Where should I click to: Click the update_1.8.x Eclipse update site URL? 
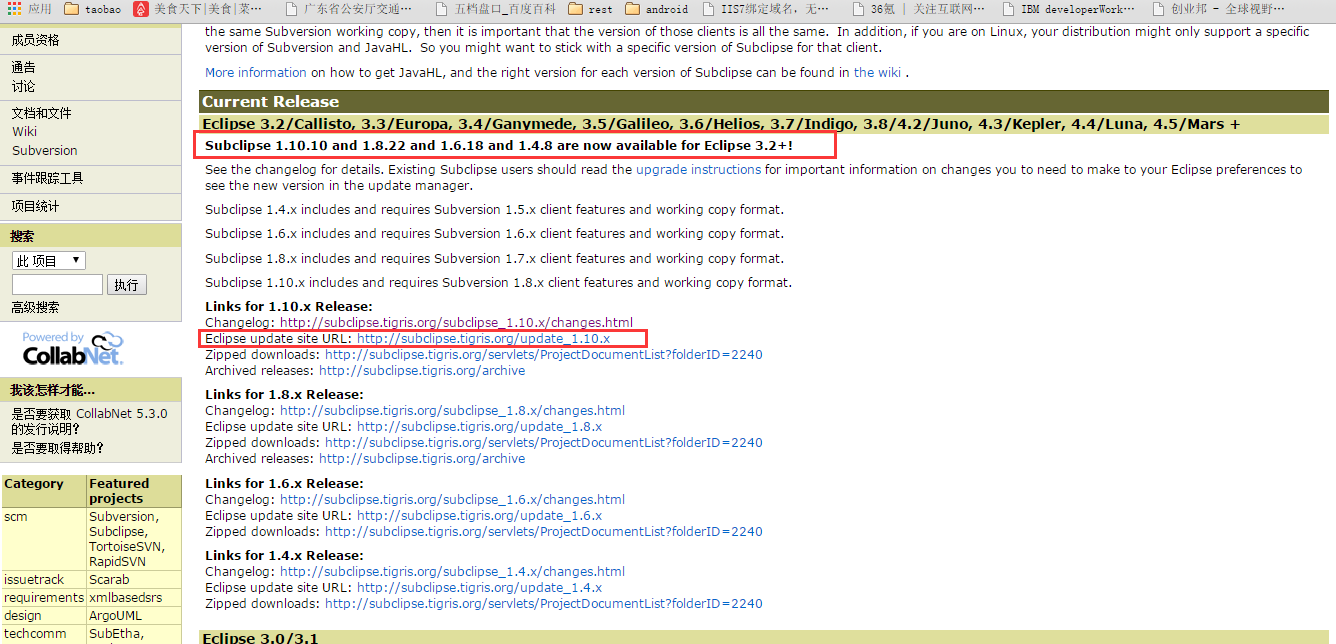(479, 426)
